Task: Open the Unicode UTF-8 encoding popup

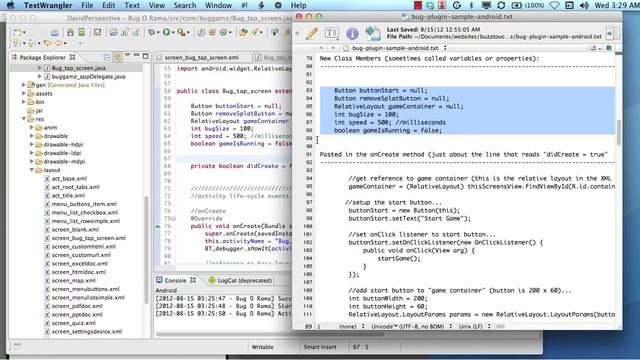Action: 411,327
